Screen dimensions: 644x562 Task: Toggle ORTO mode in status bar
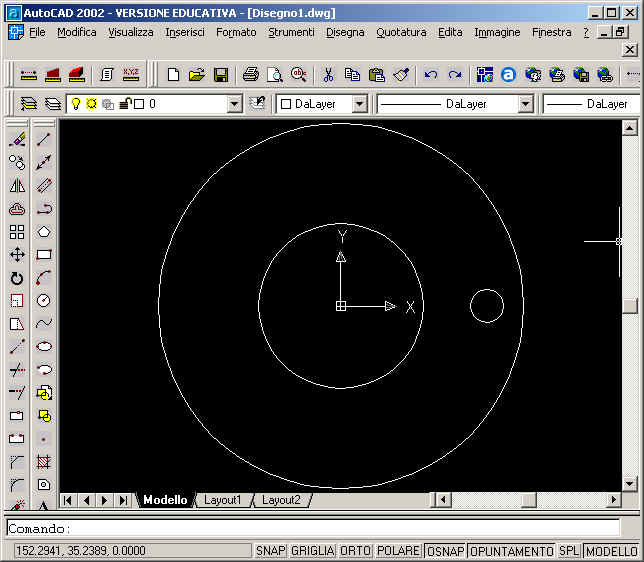(x=355, y=551)
